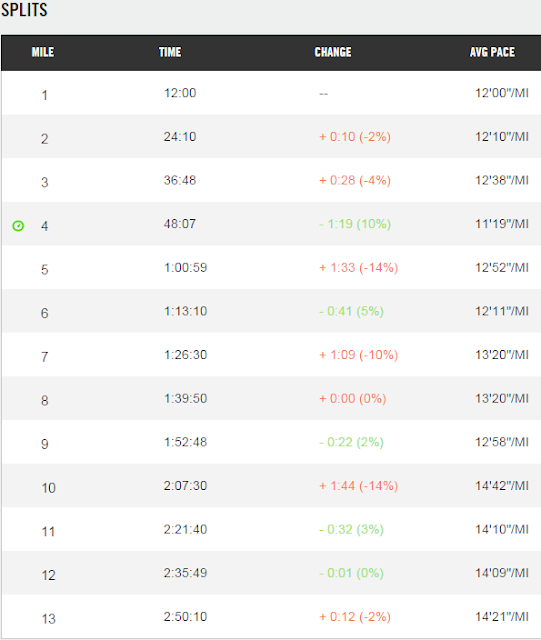Click the mile 12 time 2:35:49

coord(185,573)
